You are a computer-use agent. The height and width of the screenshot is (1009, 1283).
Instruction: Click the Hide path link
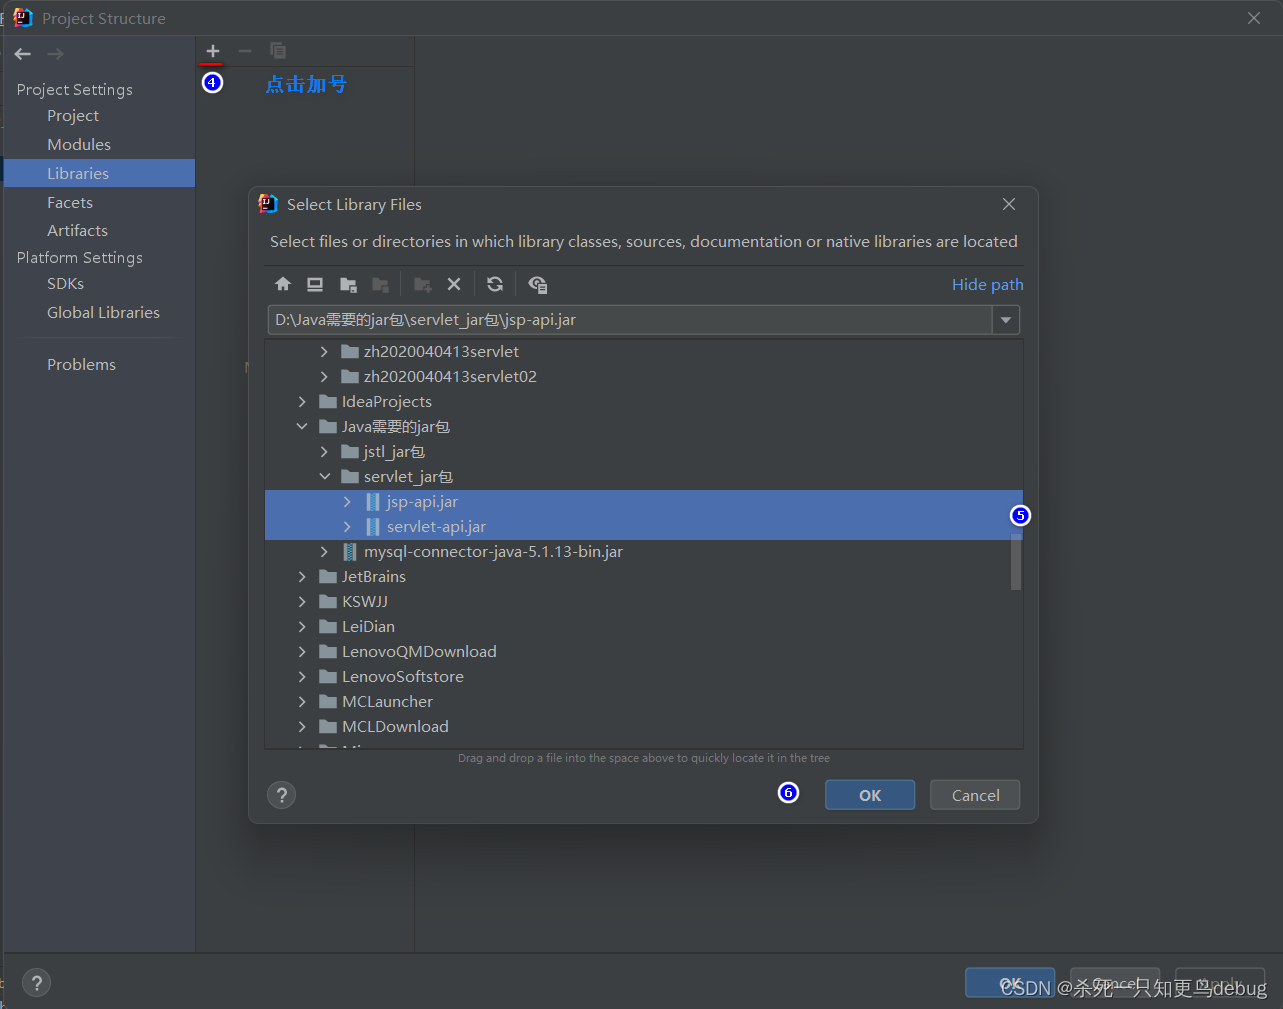click(x=987, y=285)
